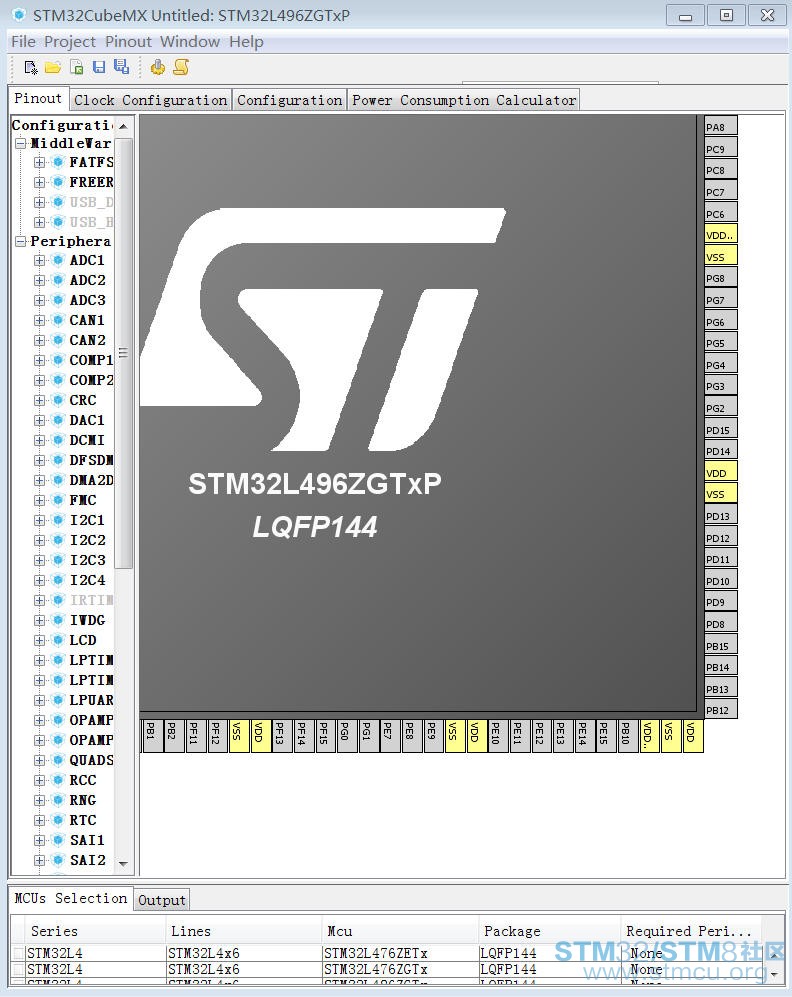Open the Window menu

click(x=190, y=41)
